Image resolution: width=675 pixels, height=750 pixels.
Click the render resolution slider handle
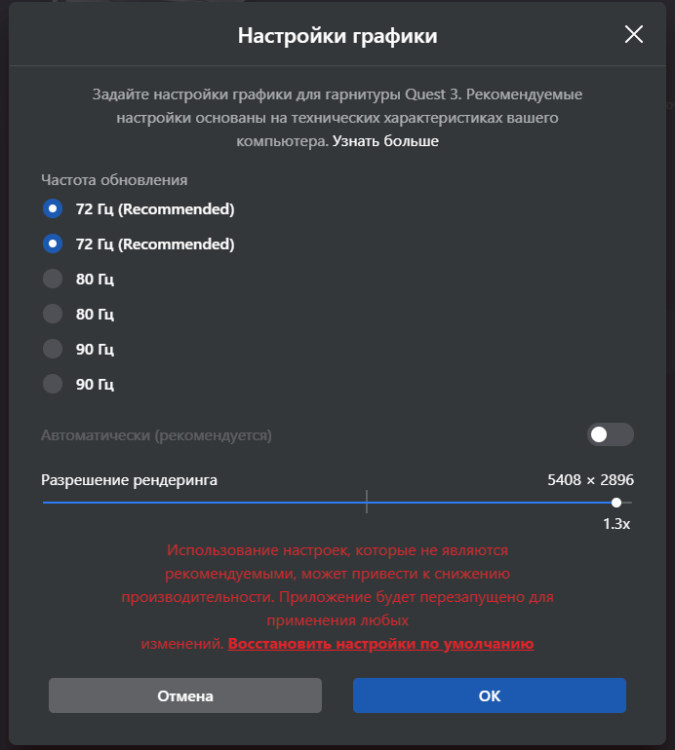[616, 502]
